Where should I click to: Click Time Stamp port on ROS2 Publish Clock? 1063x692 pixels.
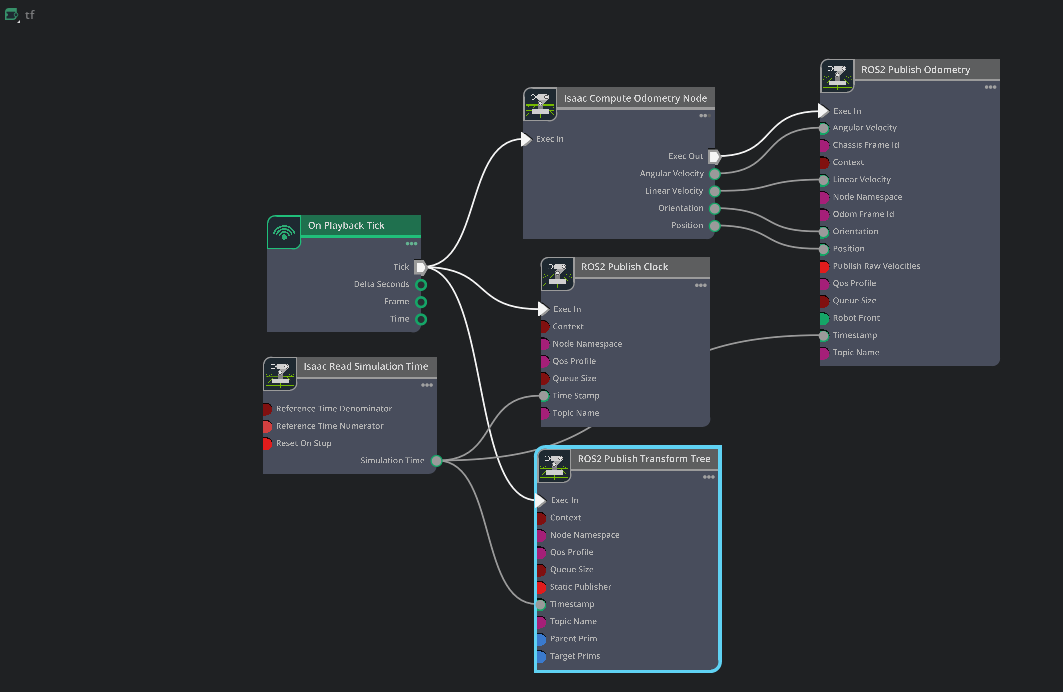point(544,396)
